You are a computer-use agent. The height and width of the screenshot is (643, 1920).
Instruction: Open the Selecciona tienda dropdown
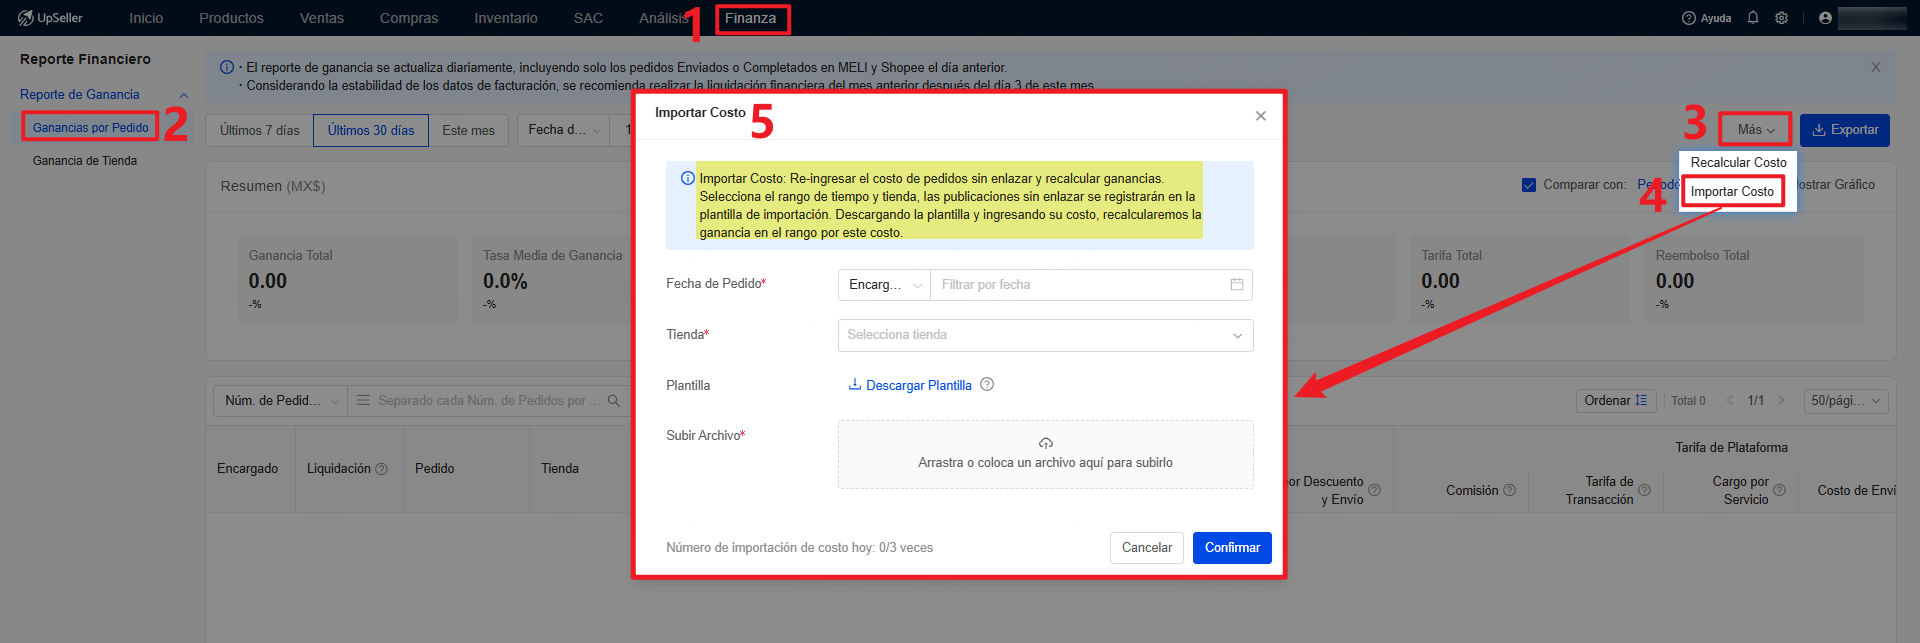[1045, 335]
